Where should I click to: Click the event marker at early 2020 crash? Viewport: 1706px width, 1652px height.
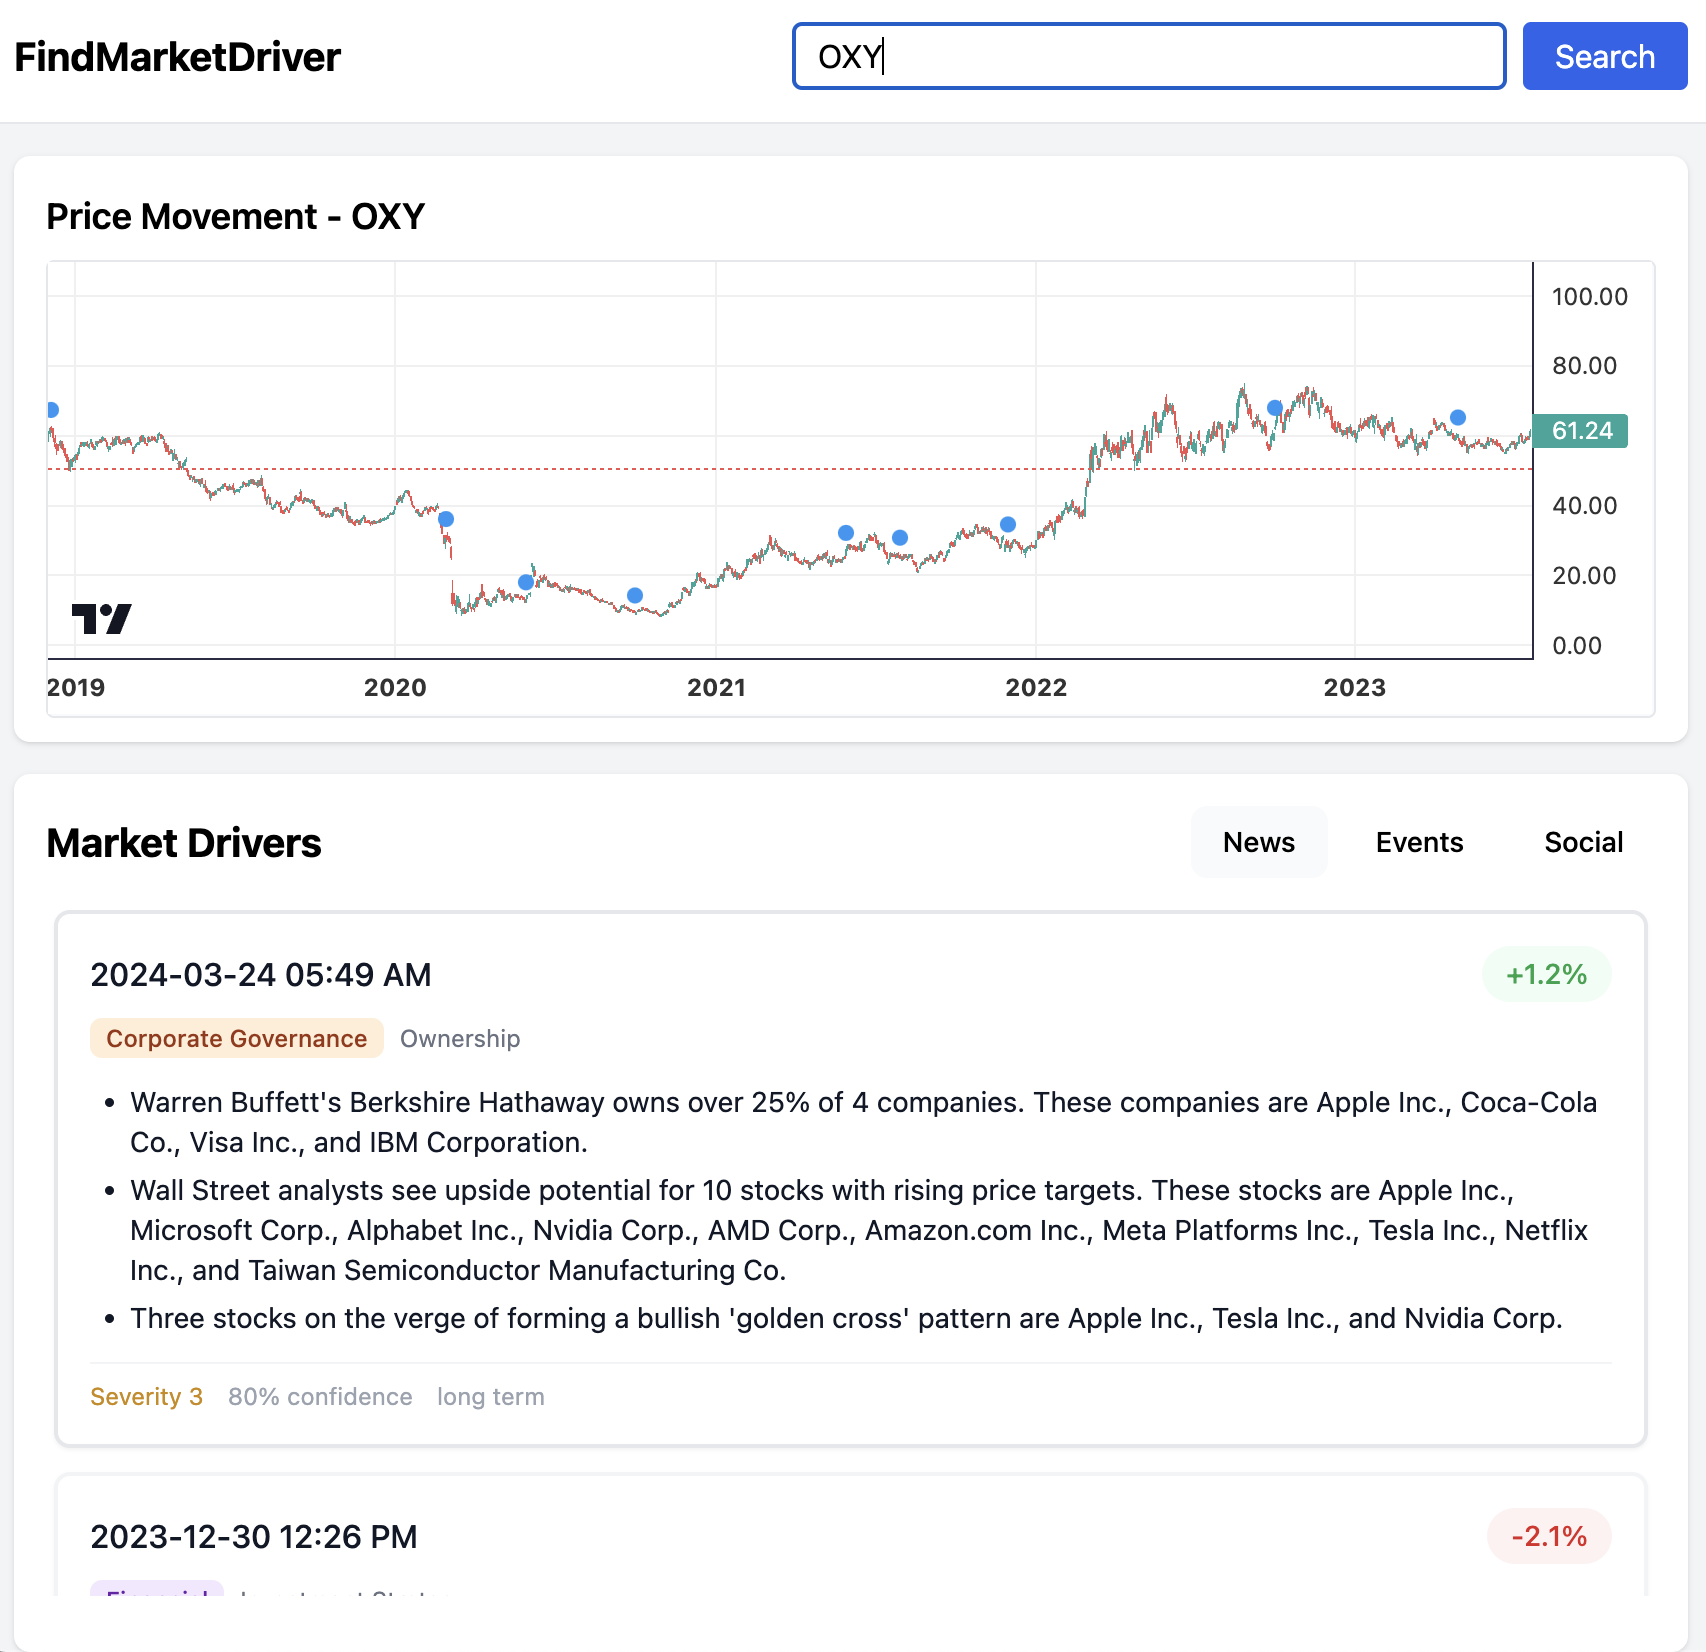pos(446,519)
